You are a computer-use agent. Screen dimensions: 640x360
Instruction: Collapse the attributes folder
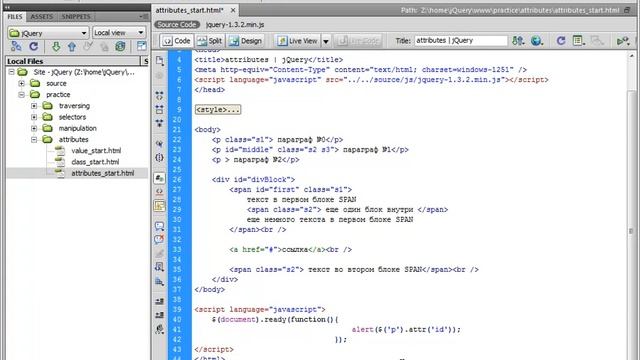tap(34, 140)
